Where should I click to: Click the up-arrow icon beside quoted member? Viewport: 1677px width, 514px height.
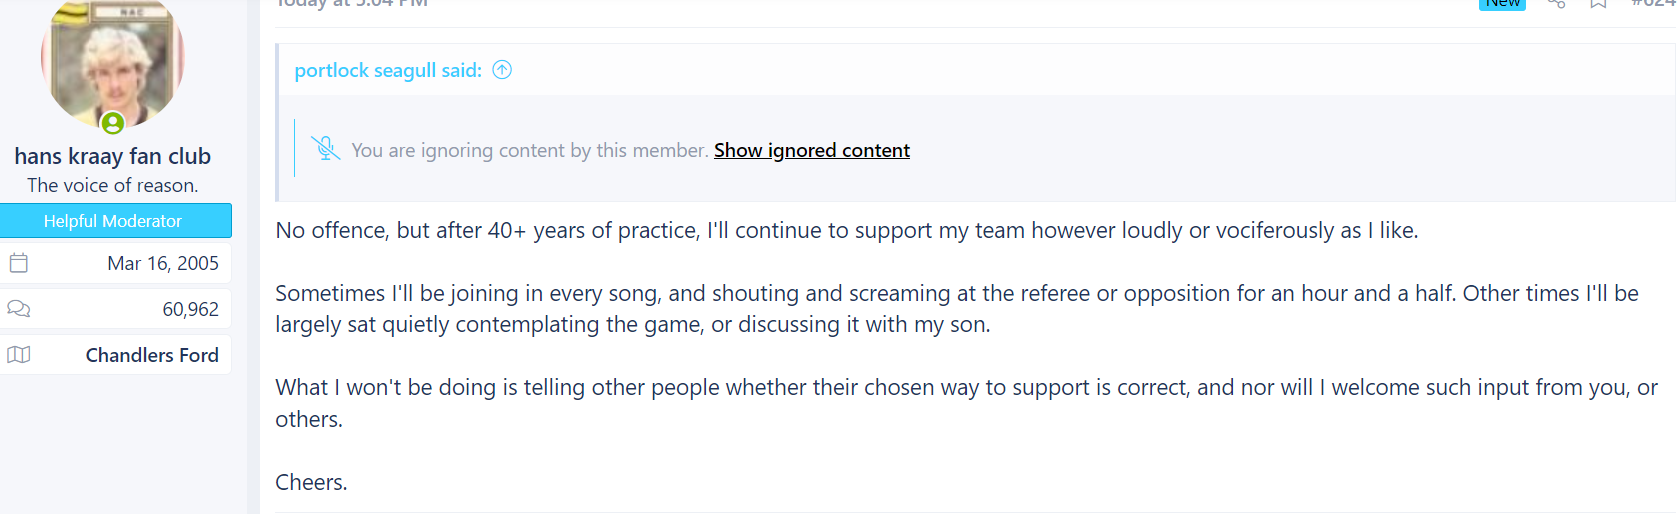502,70
